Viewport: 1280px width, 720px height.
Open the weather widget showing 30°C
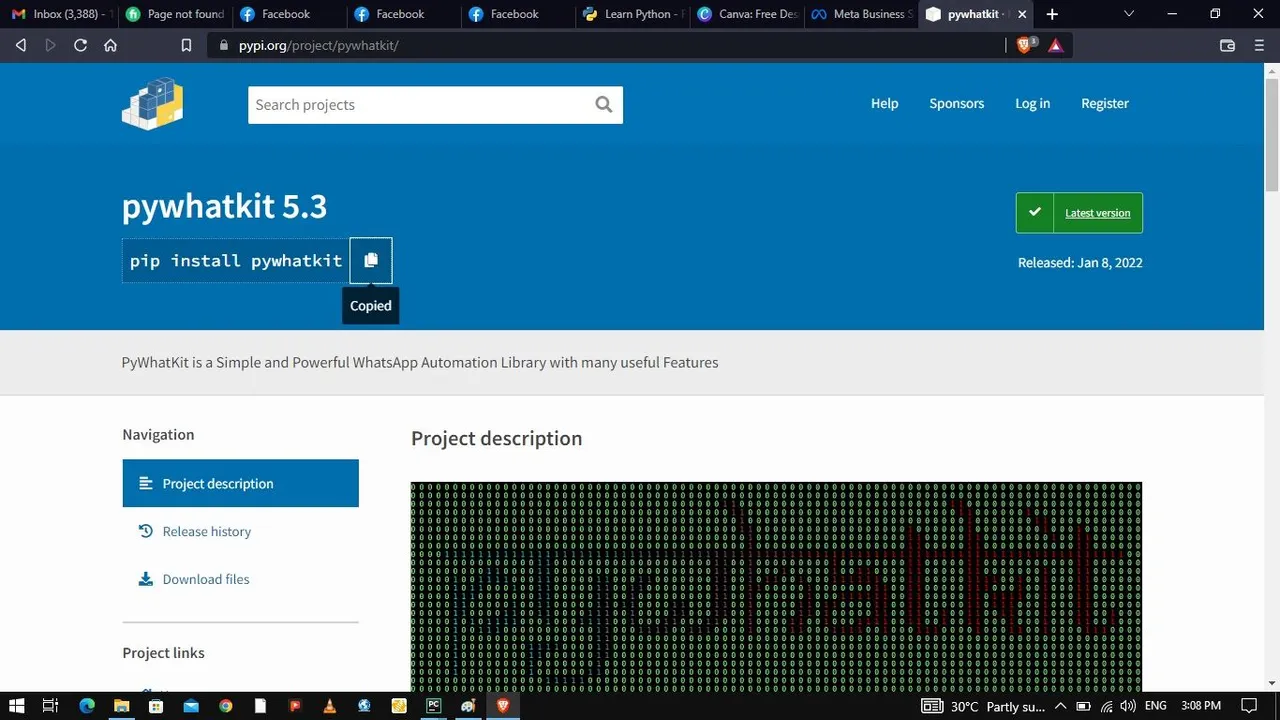coord(983,706)
